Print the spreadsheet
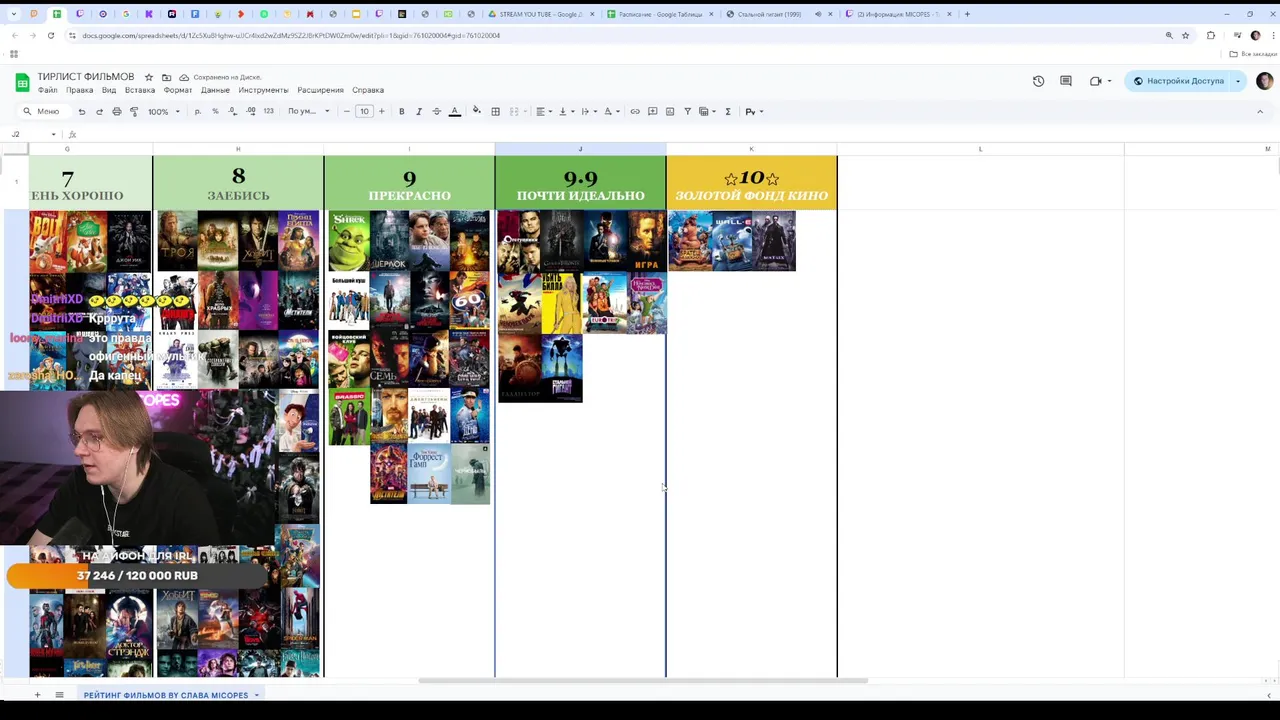The height and width of the screenshot is (720, 1280). (117, 111)
